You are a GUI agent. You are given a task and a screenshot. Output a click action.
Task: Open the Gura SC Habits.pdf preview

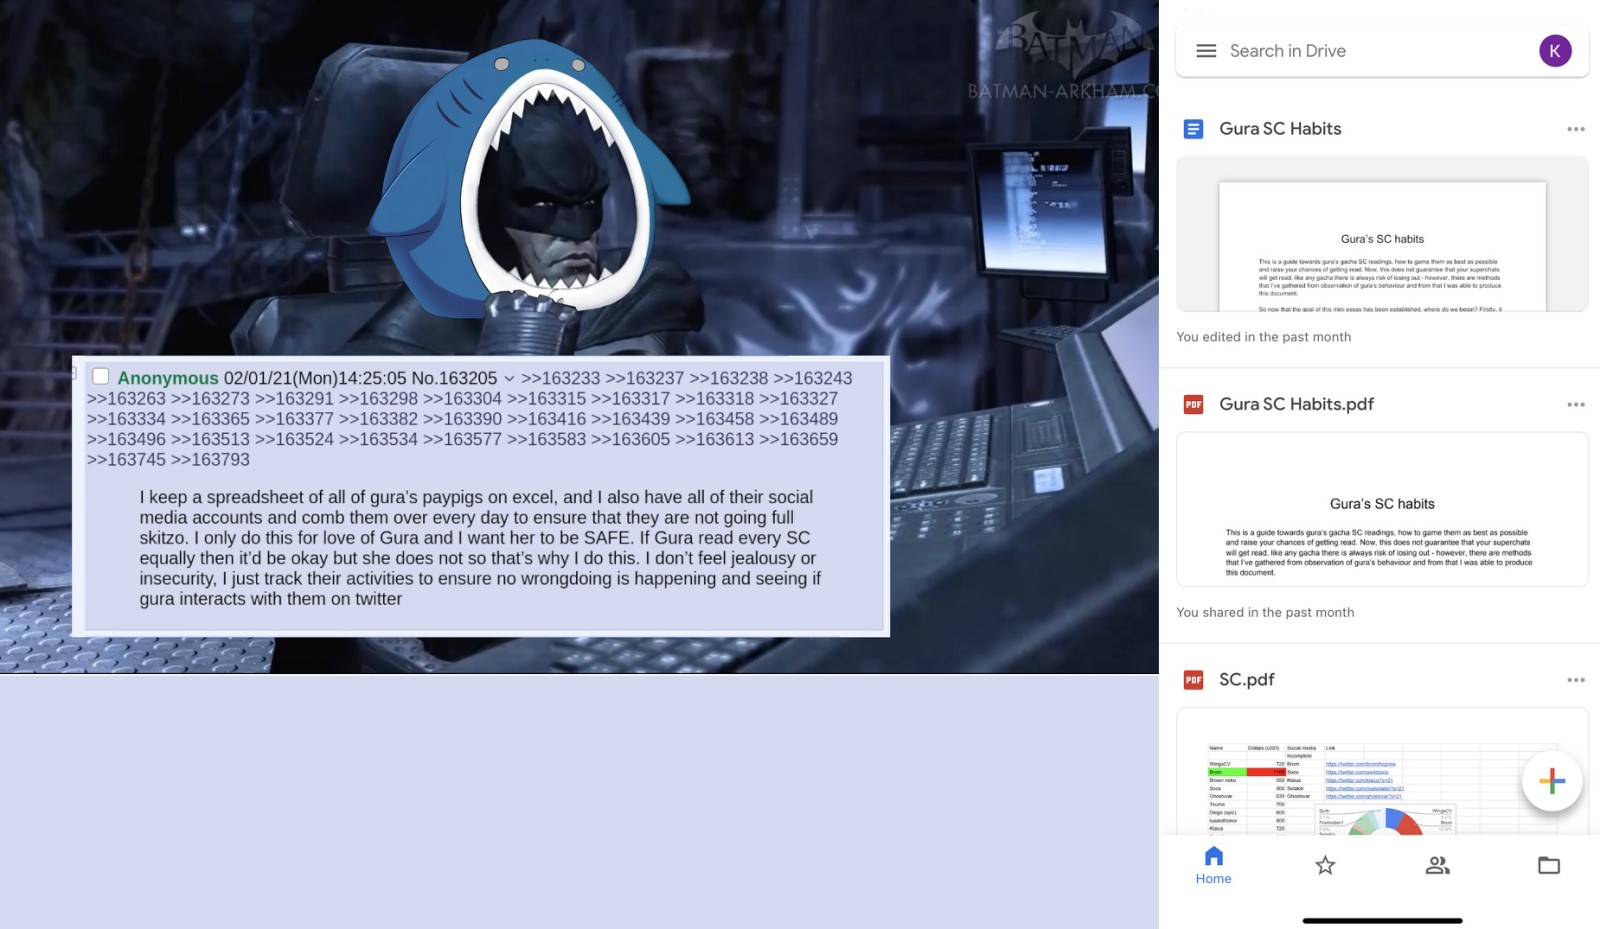1382,509
